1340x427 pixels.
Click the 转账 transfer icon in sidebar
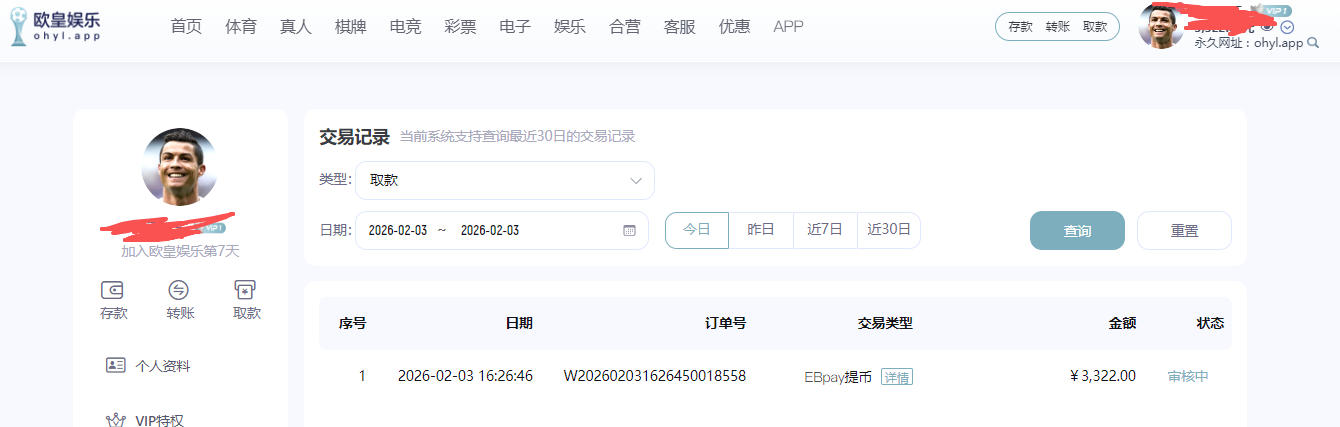[179, 290]
